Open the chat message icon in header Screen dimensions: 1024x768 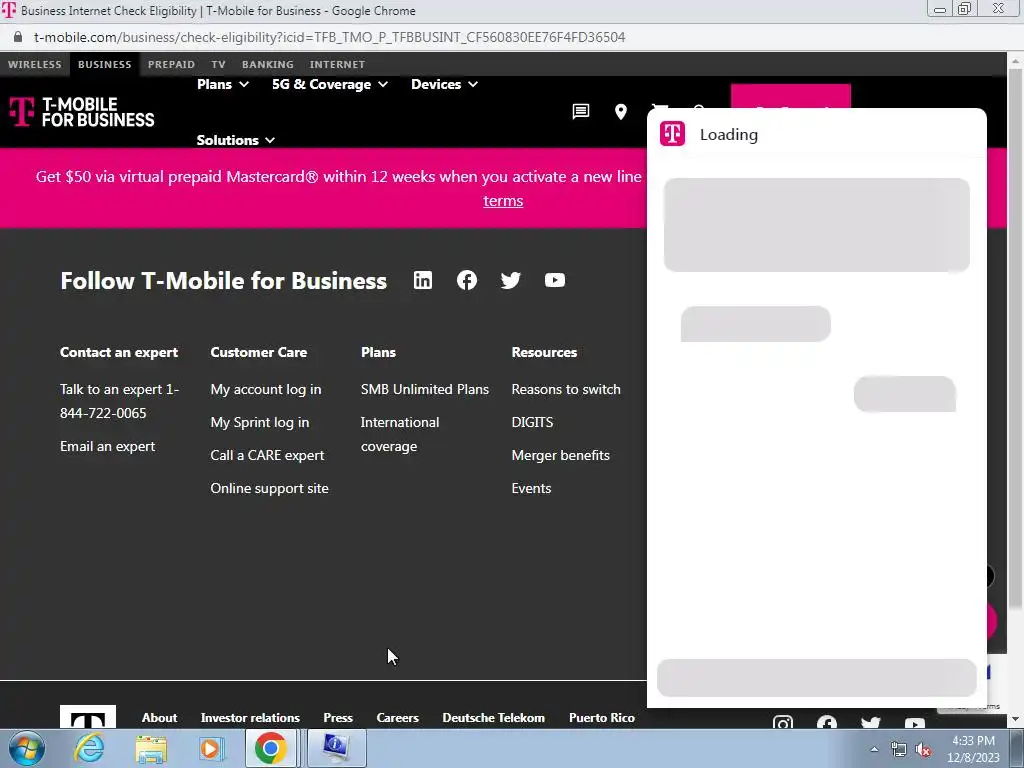coord(581,112)
